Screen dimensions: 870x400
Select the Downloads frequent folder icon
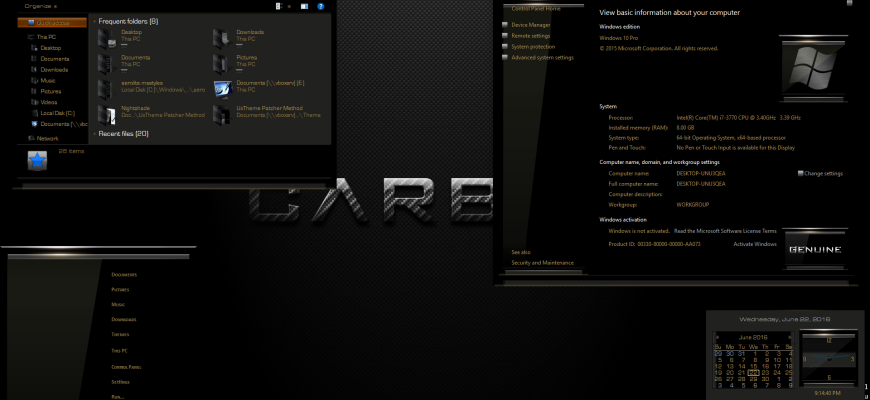tap(222, 38)
